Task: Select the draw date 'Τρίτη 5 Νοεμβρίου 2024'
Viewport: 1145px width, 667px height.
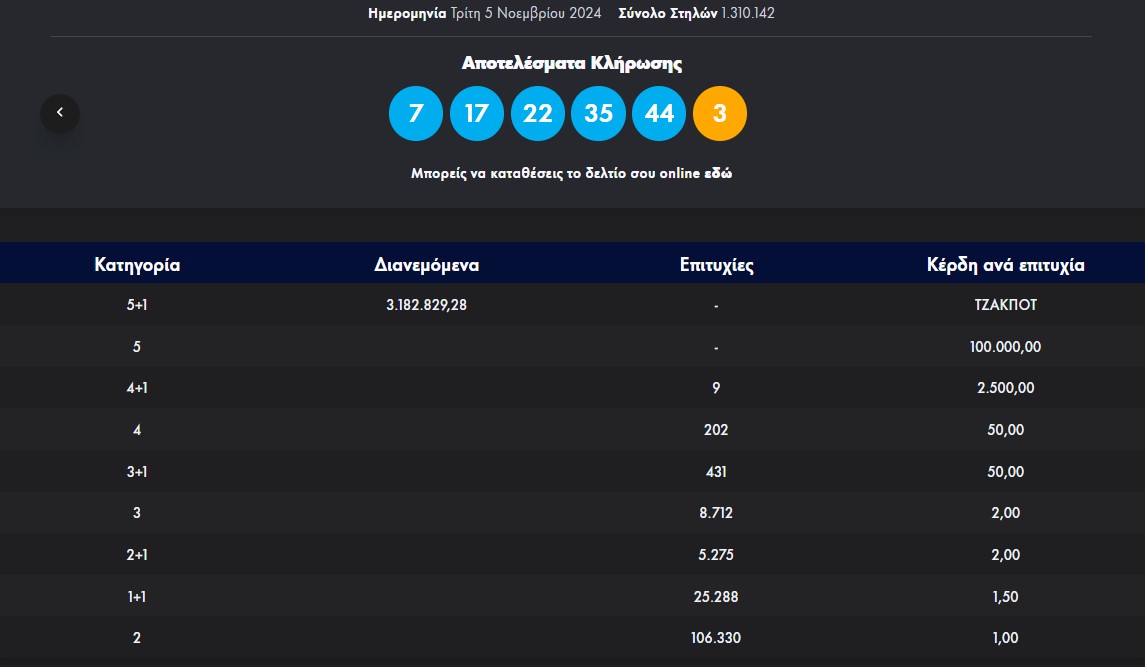Action: [526, 13]
